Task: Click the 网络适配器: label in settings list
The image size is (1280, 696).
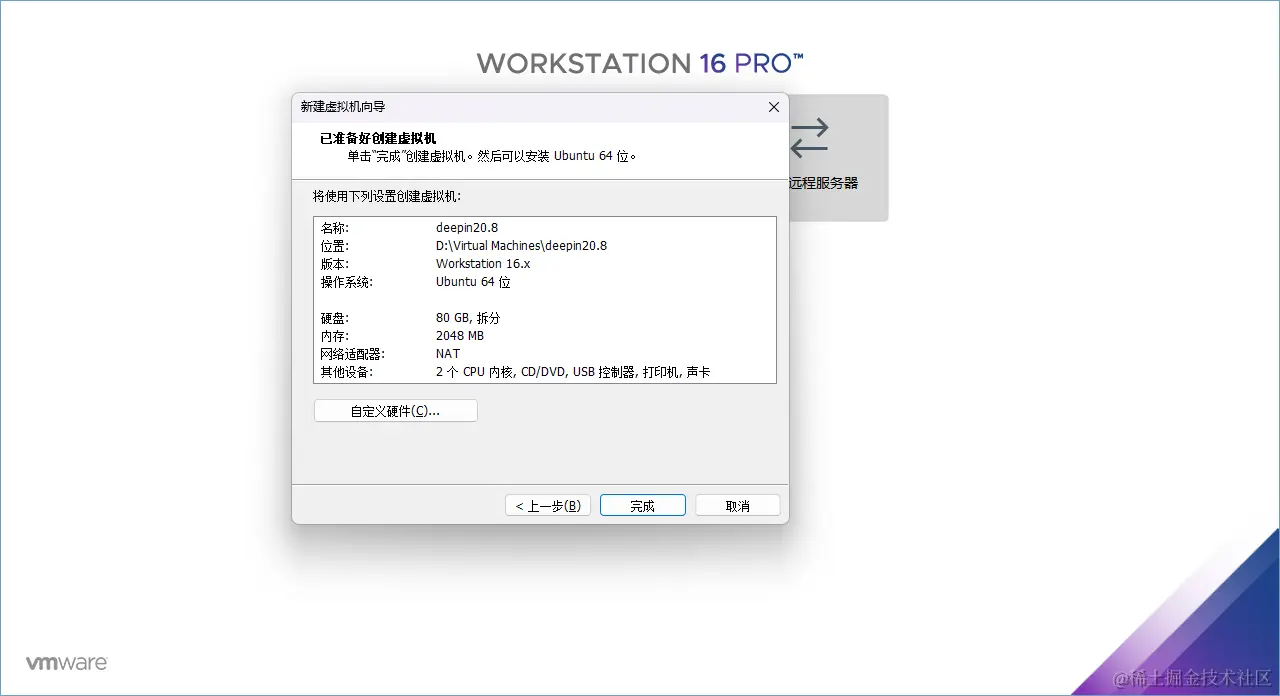Action: coord(353,354)
